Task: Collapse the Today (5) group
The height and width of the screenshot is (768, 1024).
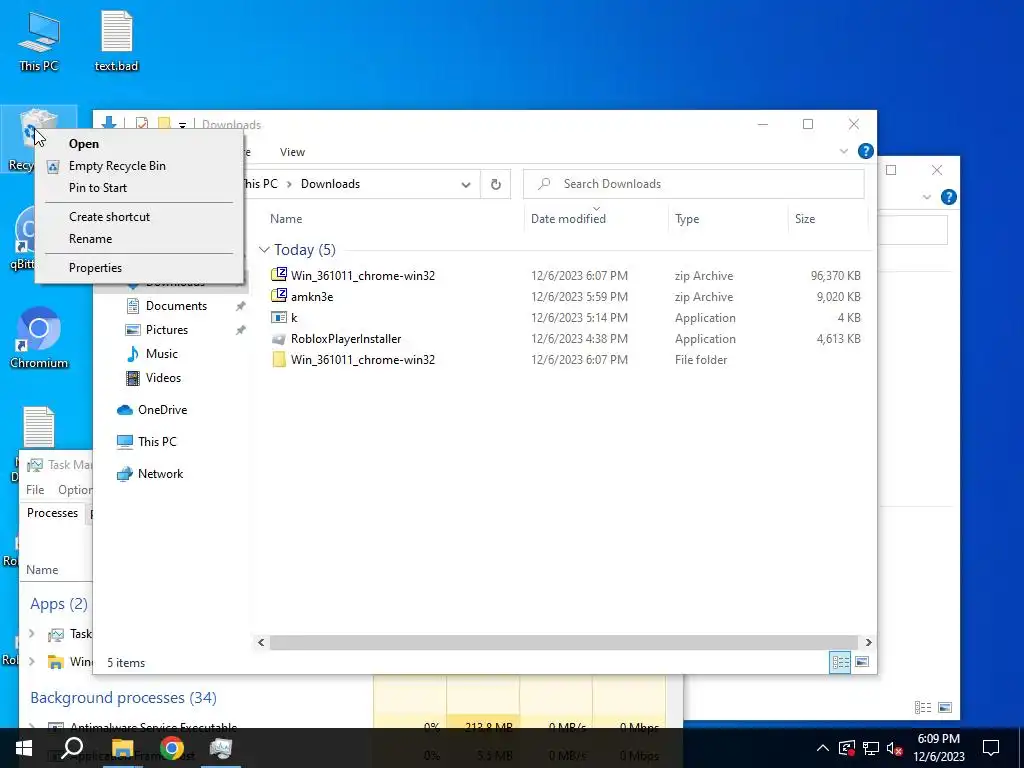Action: coord(264,249)
